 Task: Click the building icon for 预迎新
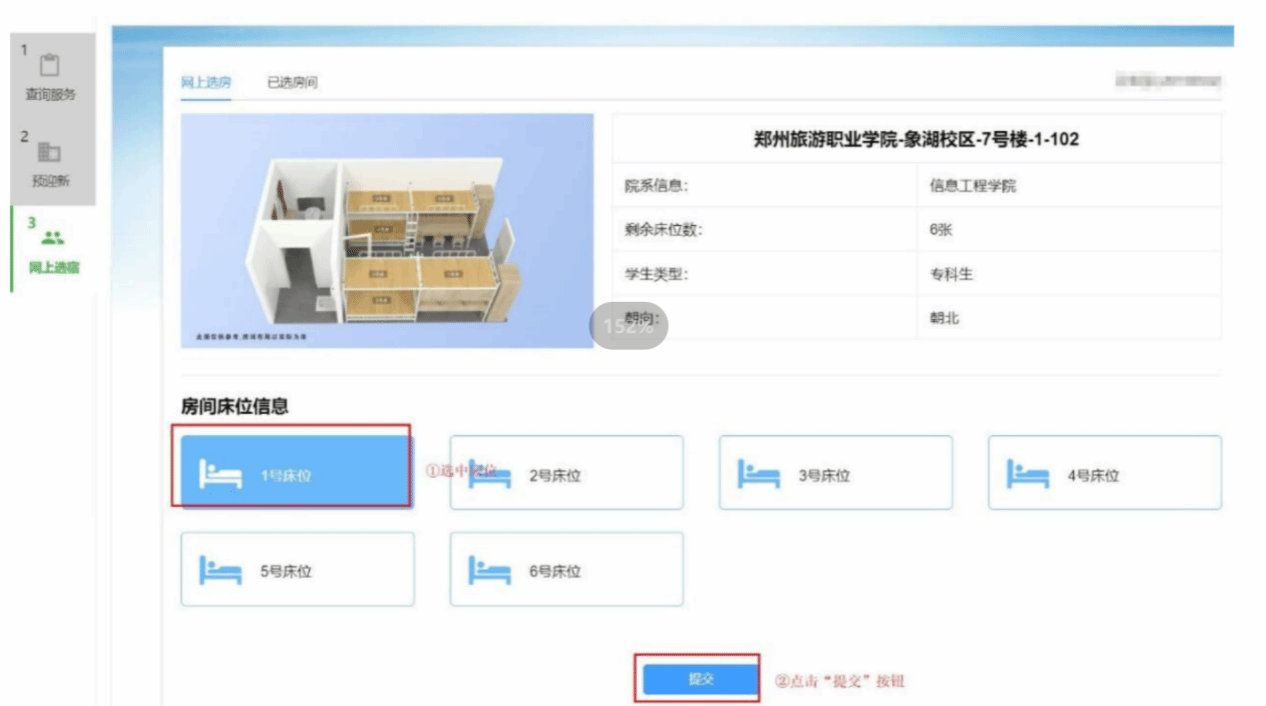(50, 152)
